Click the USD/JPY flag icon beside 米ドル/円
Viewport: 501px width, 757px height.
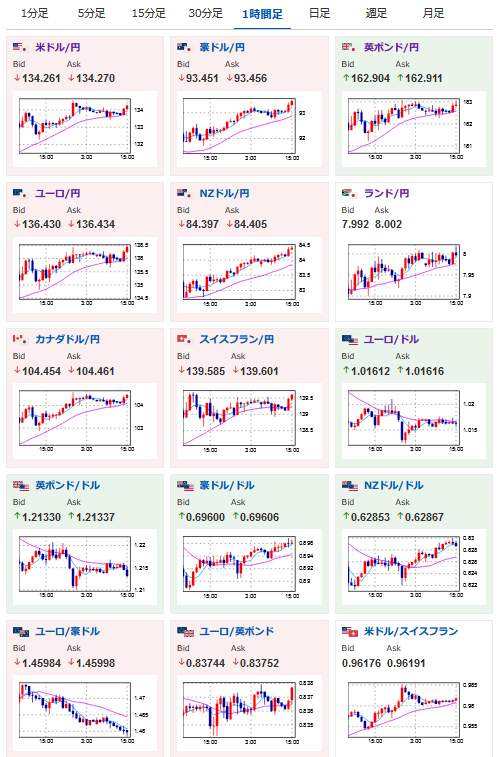(x=20, y=47)
